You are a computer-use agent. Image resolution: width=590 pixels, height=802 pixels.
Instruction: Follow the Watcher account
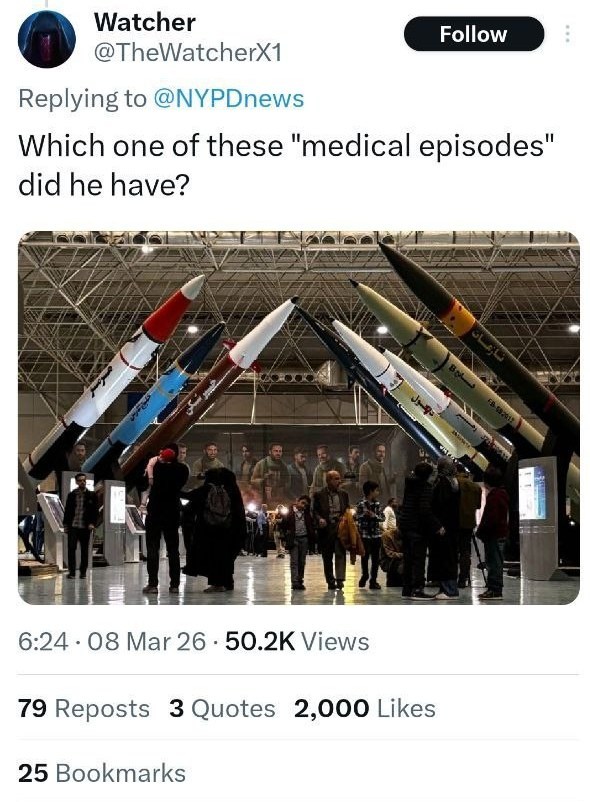tap(473, 34)
